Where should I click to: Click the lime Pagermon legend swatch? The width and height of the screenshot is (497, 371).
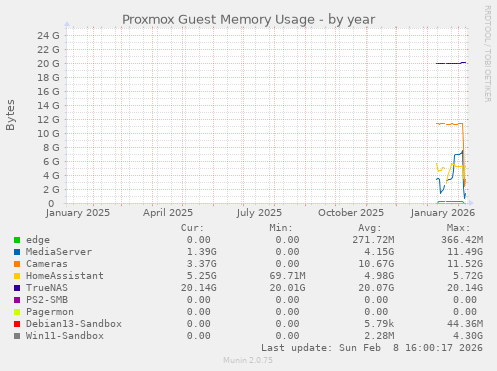point(17,312)
